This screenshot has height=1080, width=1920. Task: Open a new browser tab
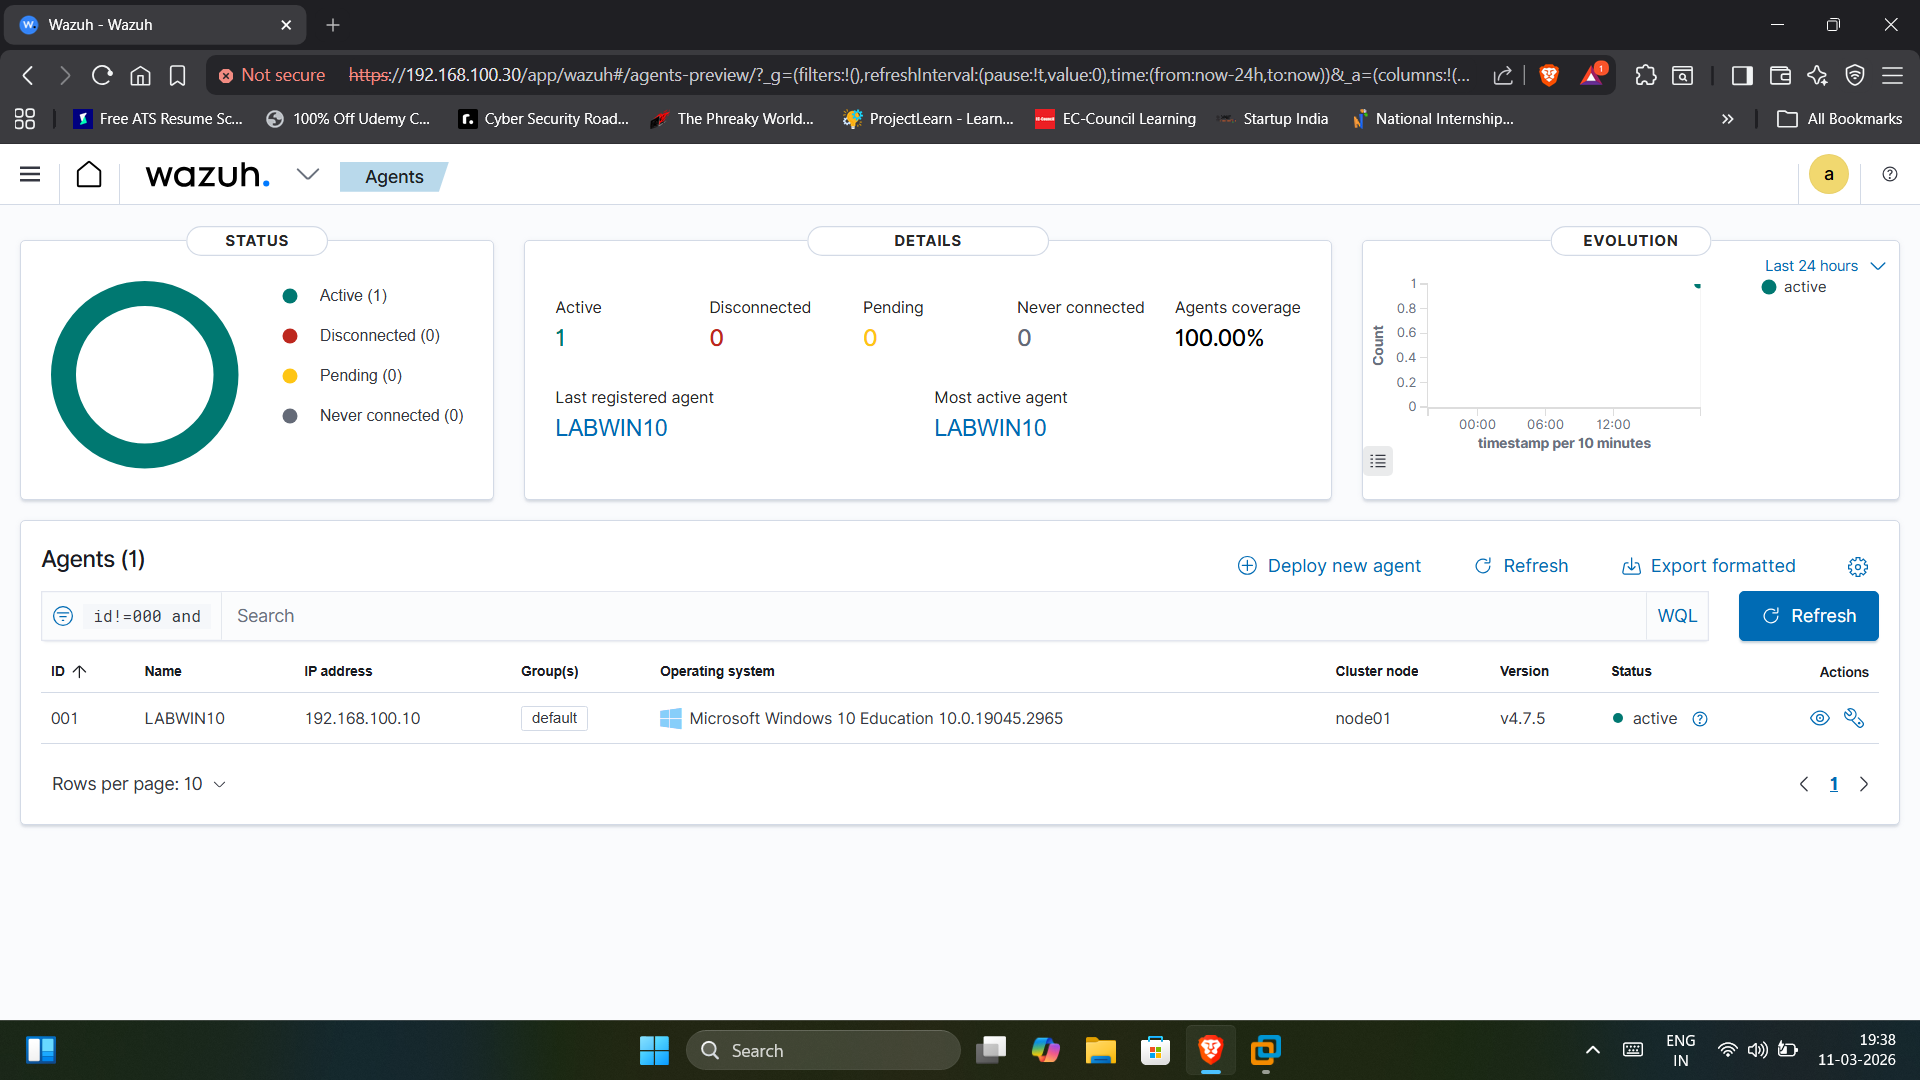click(x=333, y=25)
